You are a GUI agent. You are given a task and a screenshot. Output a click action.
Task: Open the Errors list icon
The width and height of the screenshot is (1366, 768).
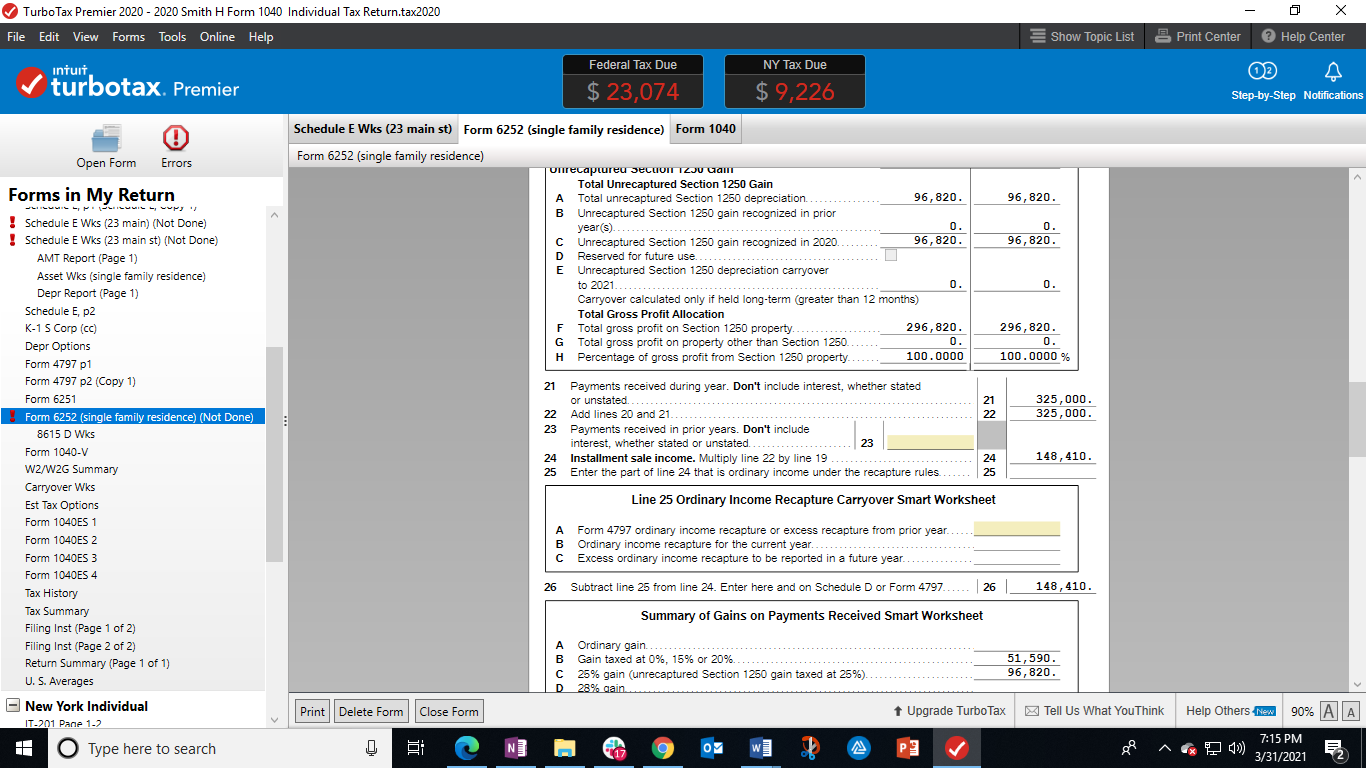[x=176, y=138]
